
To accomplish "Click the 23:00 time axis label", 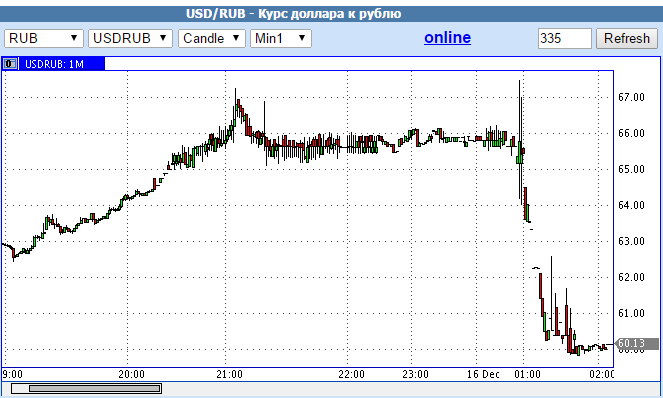I will (x=415, y=374).
